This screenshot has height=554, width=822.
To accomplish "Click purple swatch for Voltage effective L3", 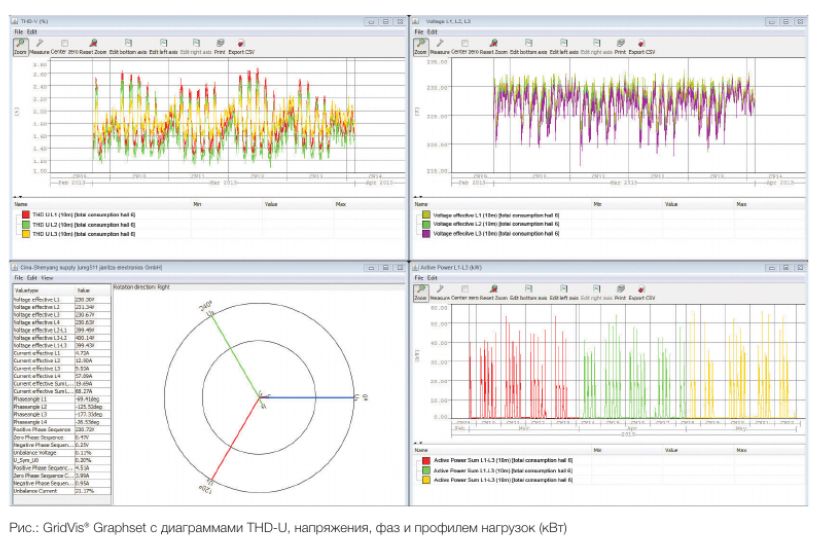I will pos(425,233).
